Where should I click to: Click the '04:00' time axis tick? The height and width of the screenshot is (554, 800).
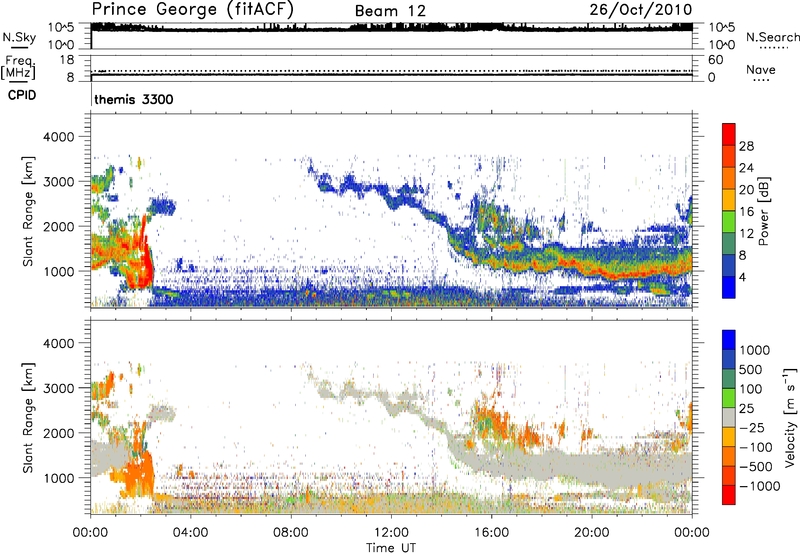[x=190, y=533]
